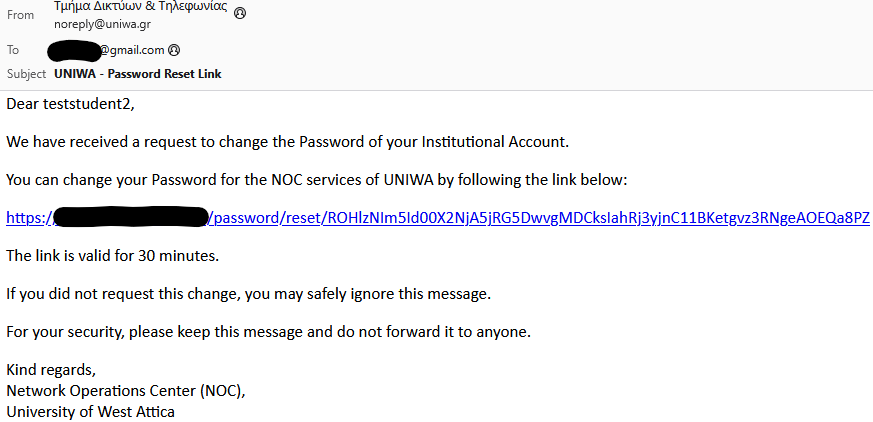Click the 'you may safely ignore this message' line
The width and height of the screenshot is (873, 422).
click(249, 294)
